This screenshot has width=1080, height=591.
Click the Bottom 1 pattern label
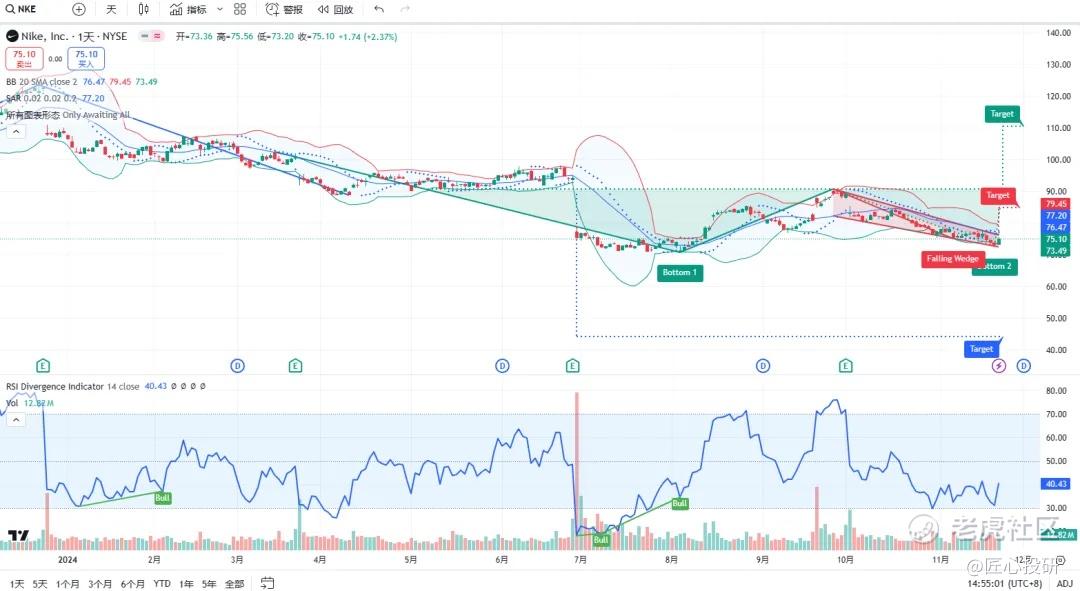680,272
